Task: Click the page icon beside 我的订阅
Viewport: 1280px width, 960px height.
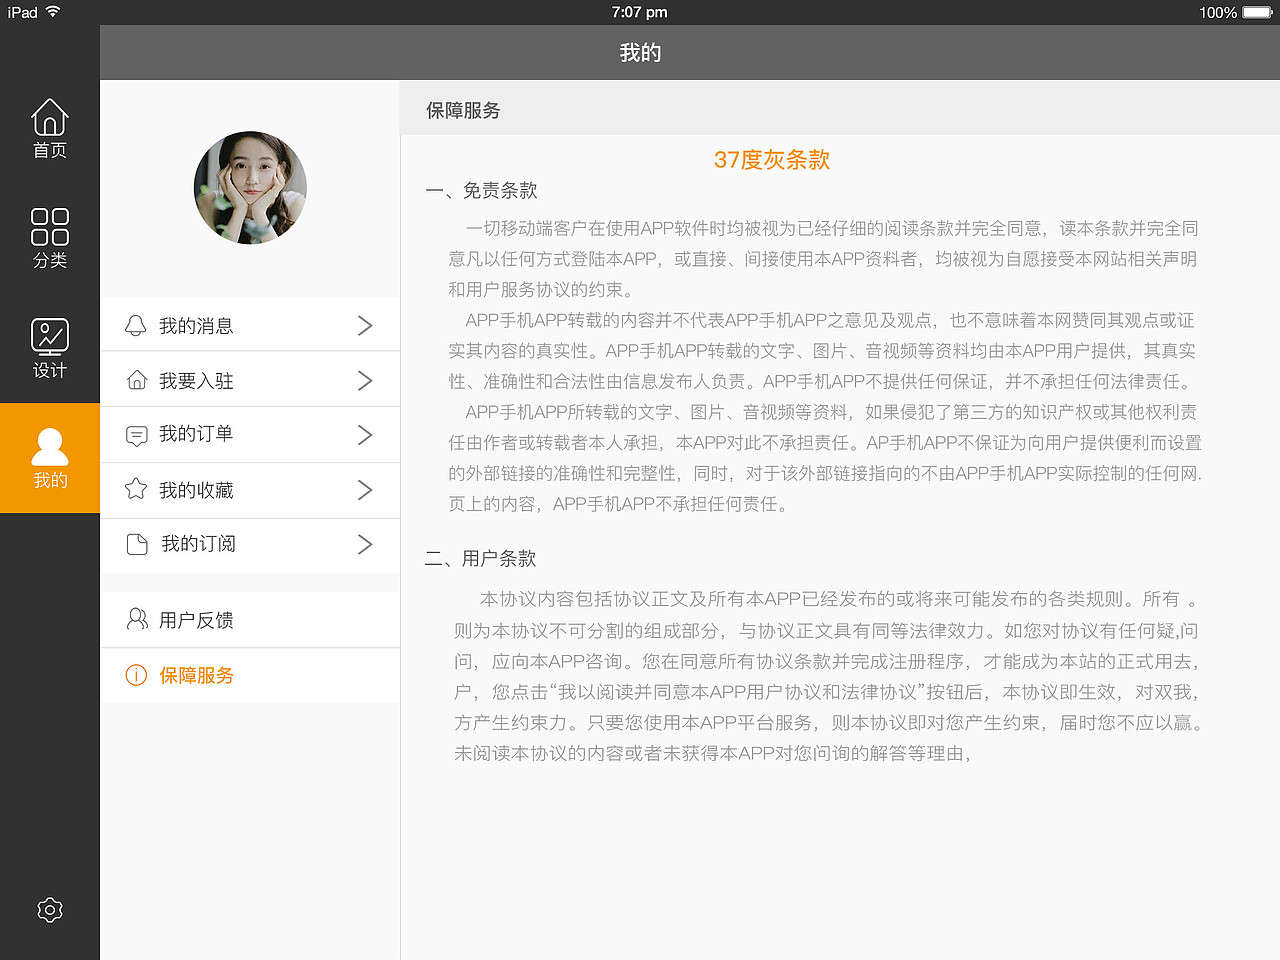Action: point(136,544)
